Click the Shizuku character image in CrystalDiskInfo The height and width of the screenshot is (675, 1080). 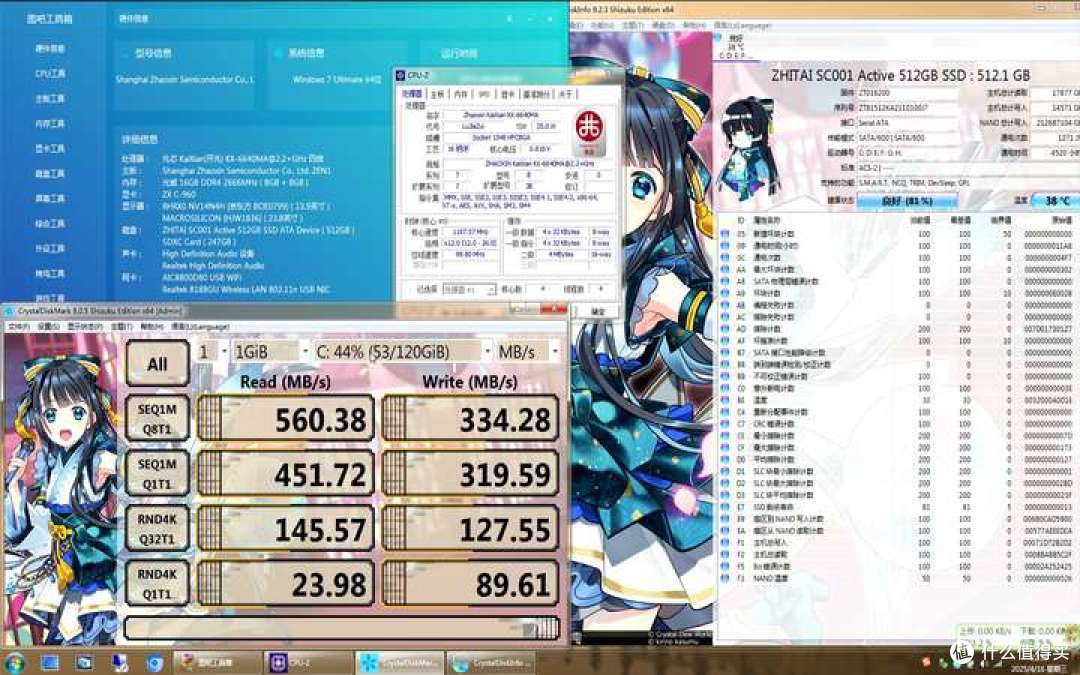click(x=749, y=148)
